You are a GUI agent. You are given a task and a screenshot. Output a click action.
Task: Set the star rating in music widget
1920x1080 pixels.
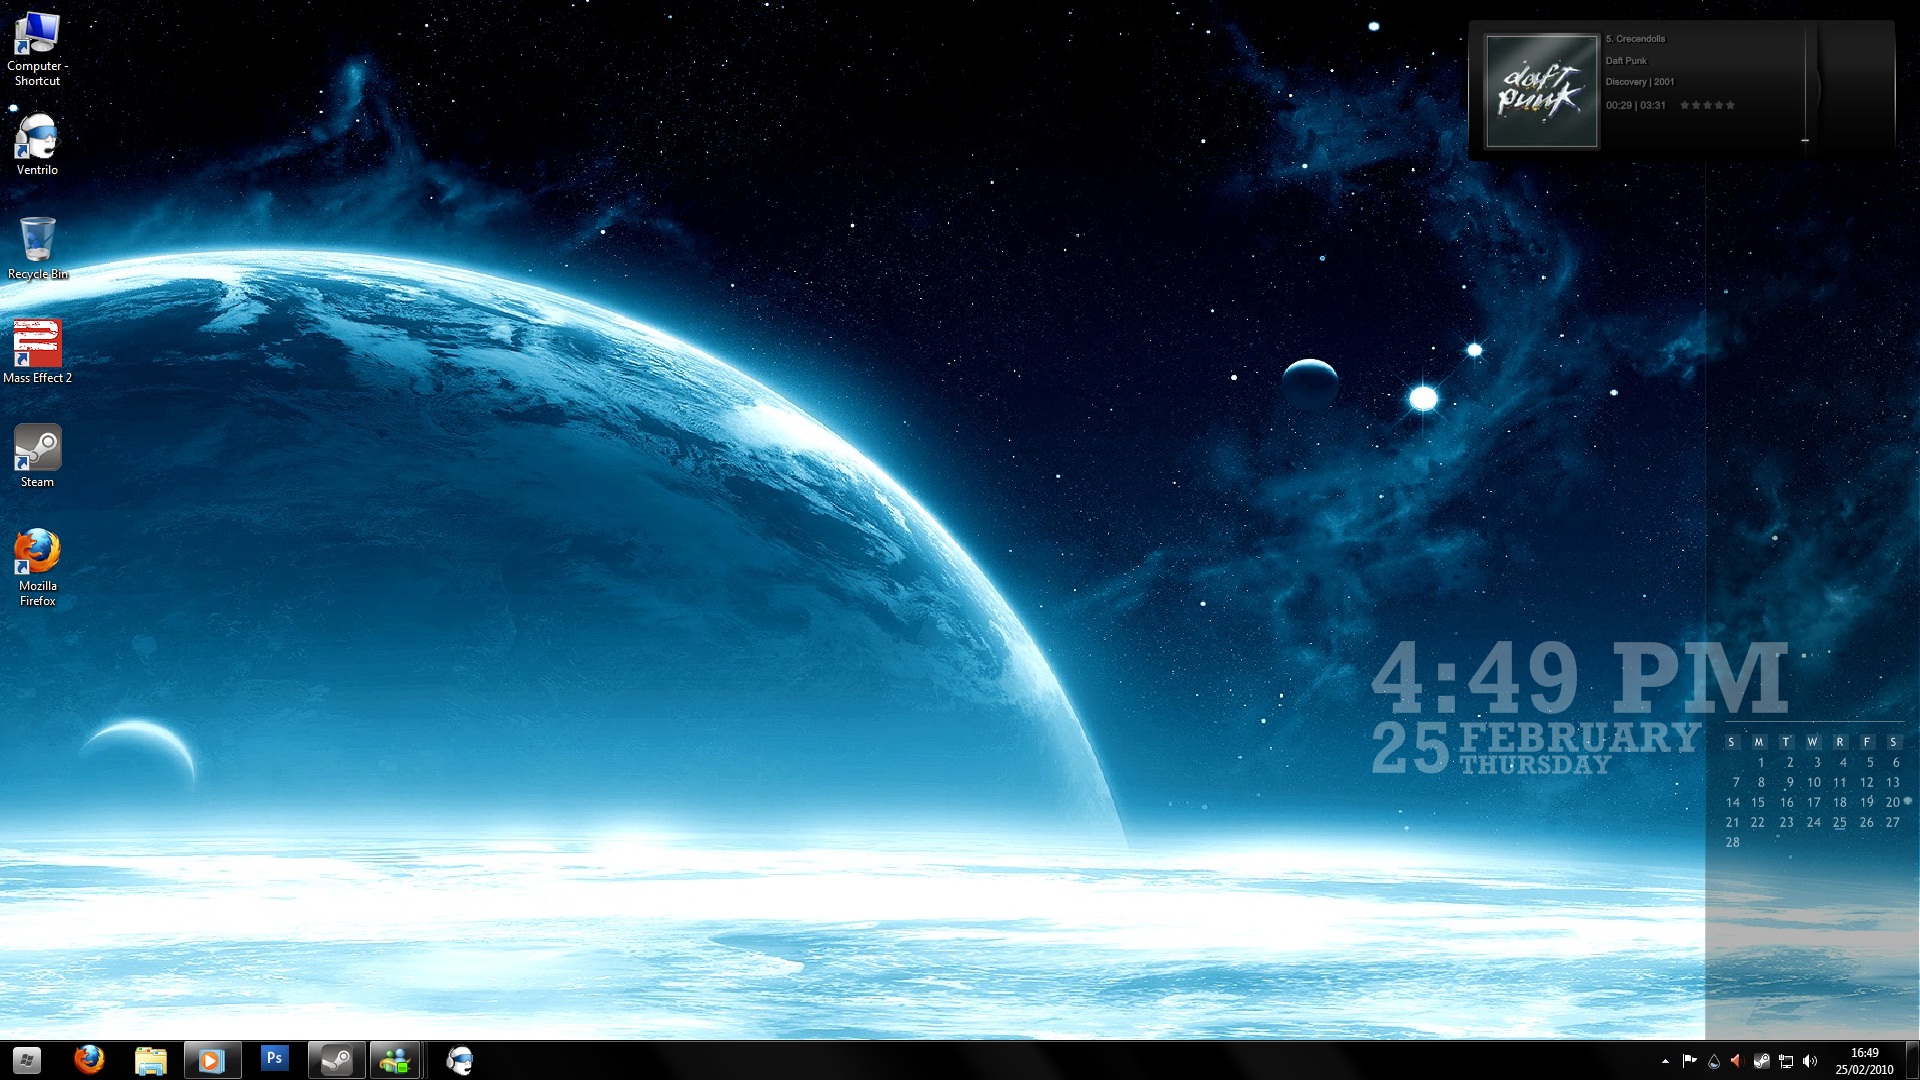click(1707, 105)
